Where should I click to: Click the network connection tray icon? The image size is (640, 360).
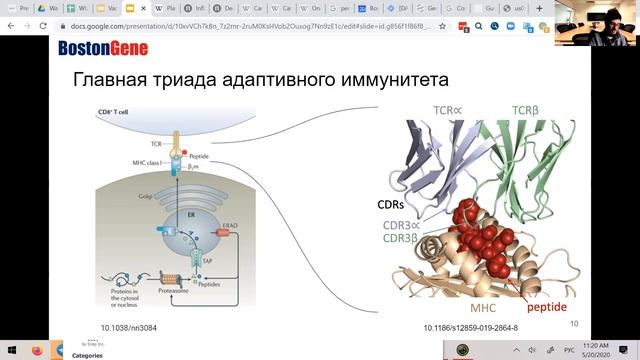point(551,350)
